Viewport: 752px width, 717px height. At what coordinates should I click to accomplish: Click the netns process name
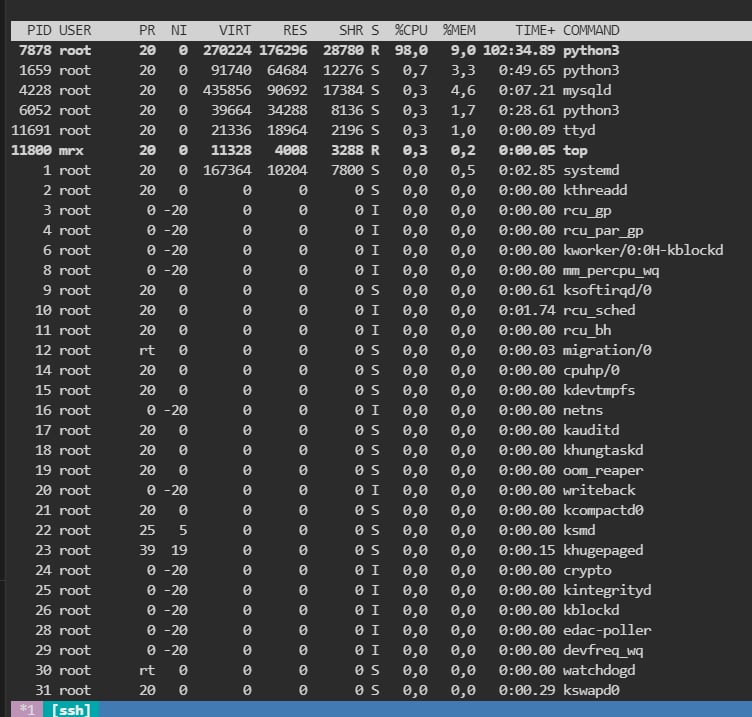click(x=583, y=411)
